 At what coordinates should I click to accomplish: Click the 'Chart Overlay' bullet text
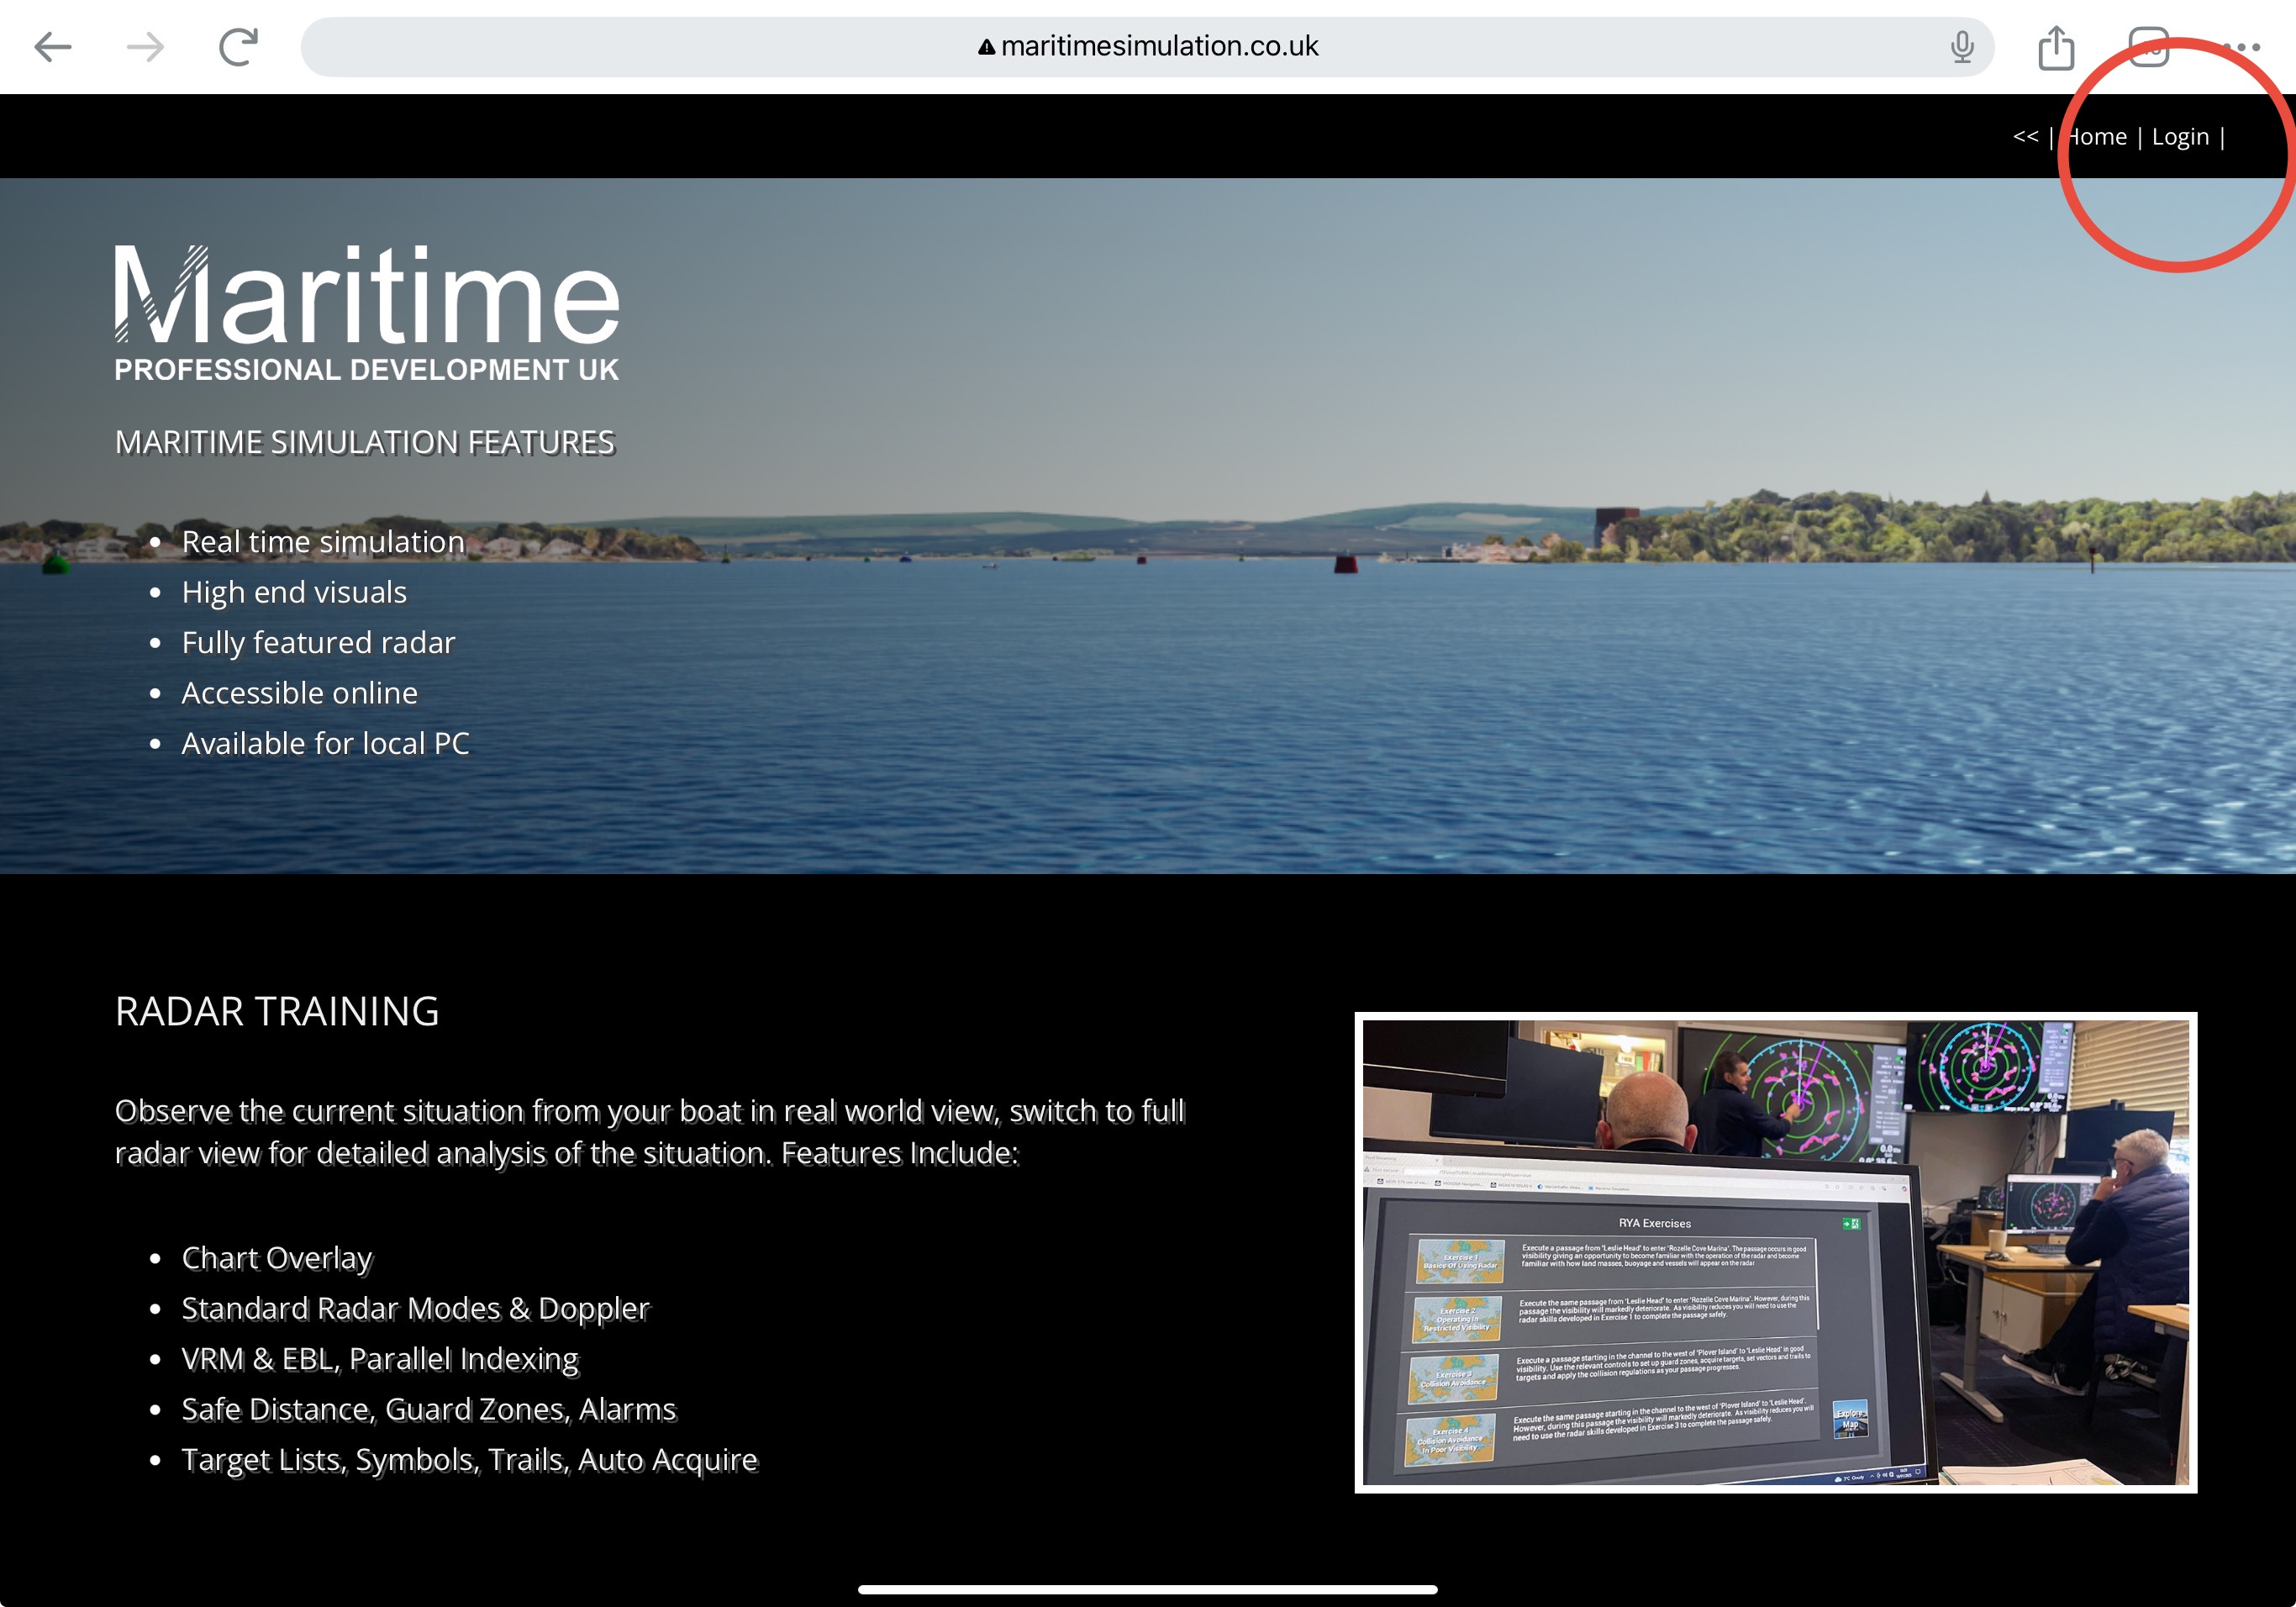(277, 1258)
